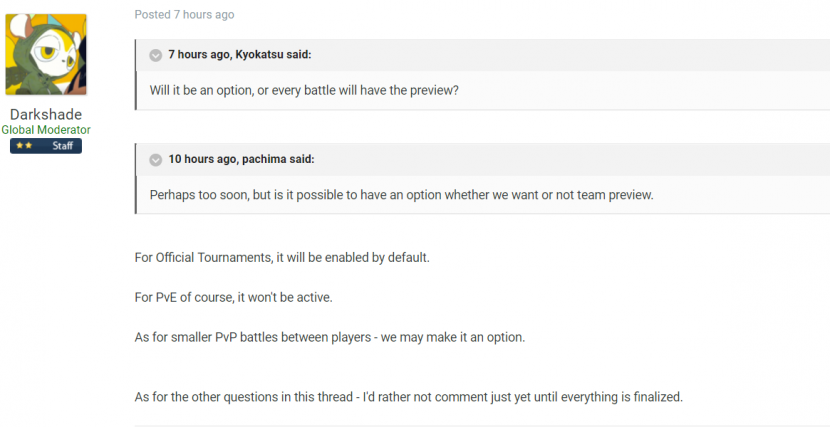Click the "For Official Tournaments" sentence
This screenshot has height=427, width=830.
point(282,257)
